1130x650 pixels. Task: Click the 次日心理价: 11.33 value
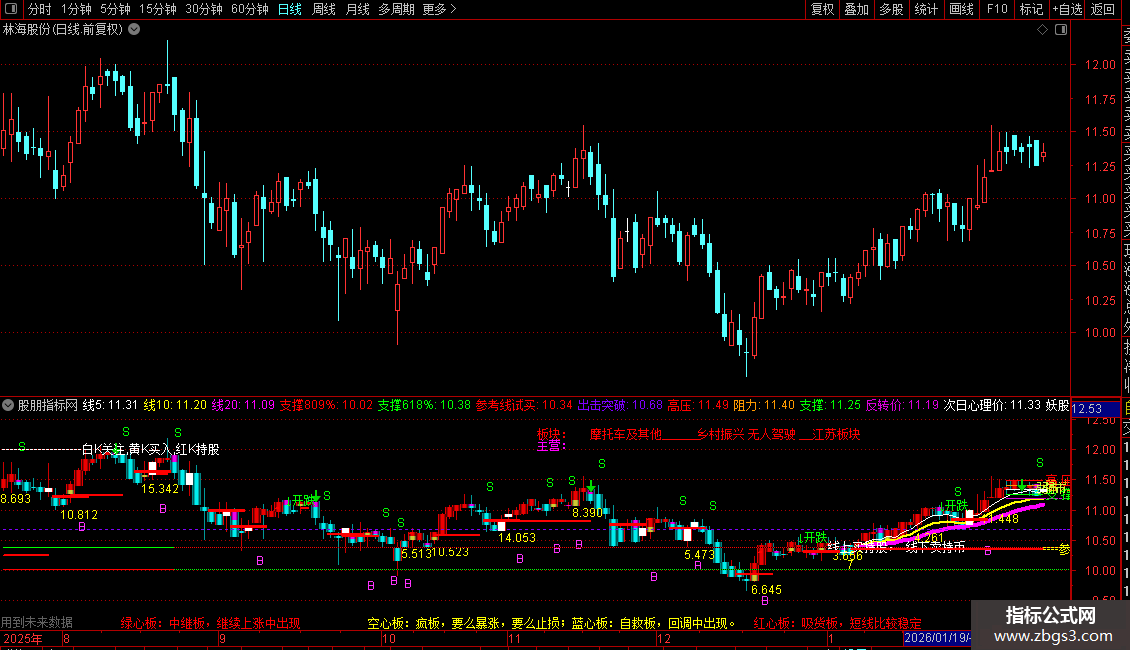point(992,405)
